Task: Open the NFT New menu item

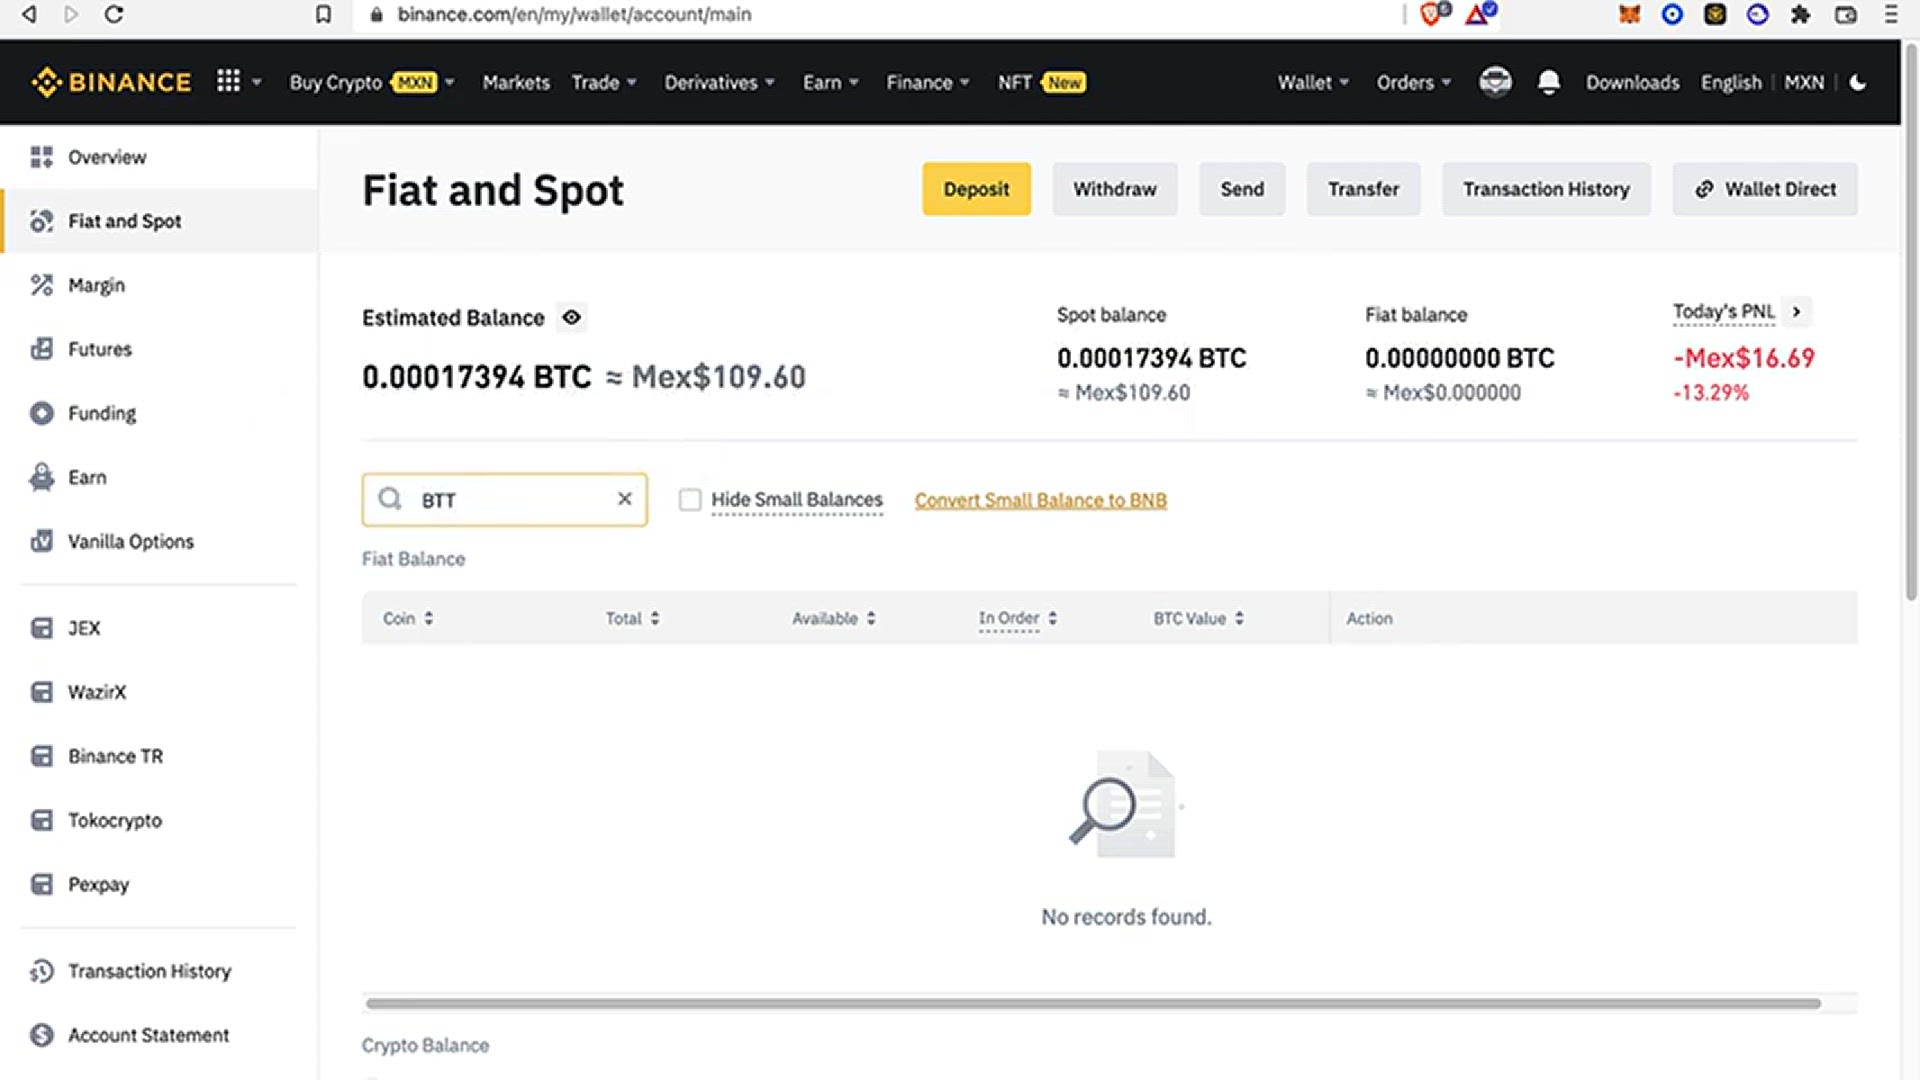Action: 1040,83
